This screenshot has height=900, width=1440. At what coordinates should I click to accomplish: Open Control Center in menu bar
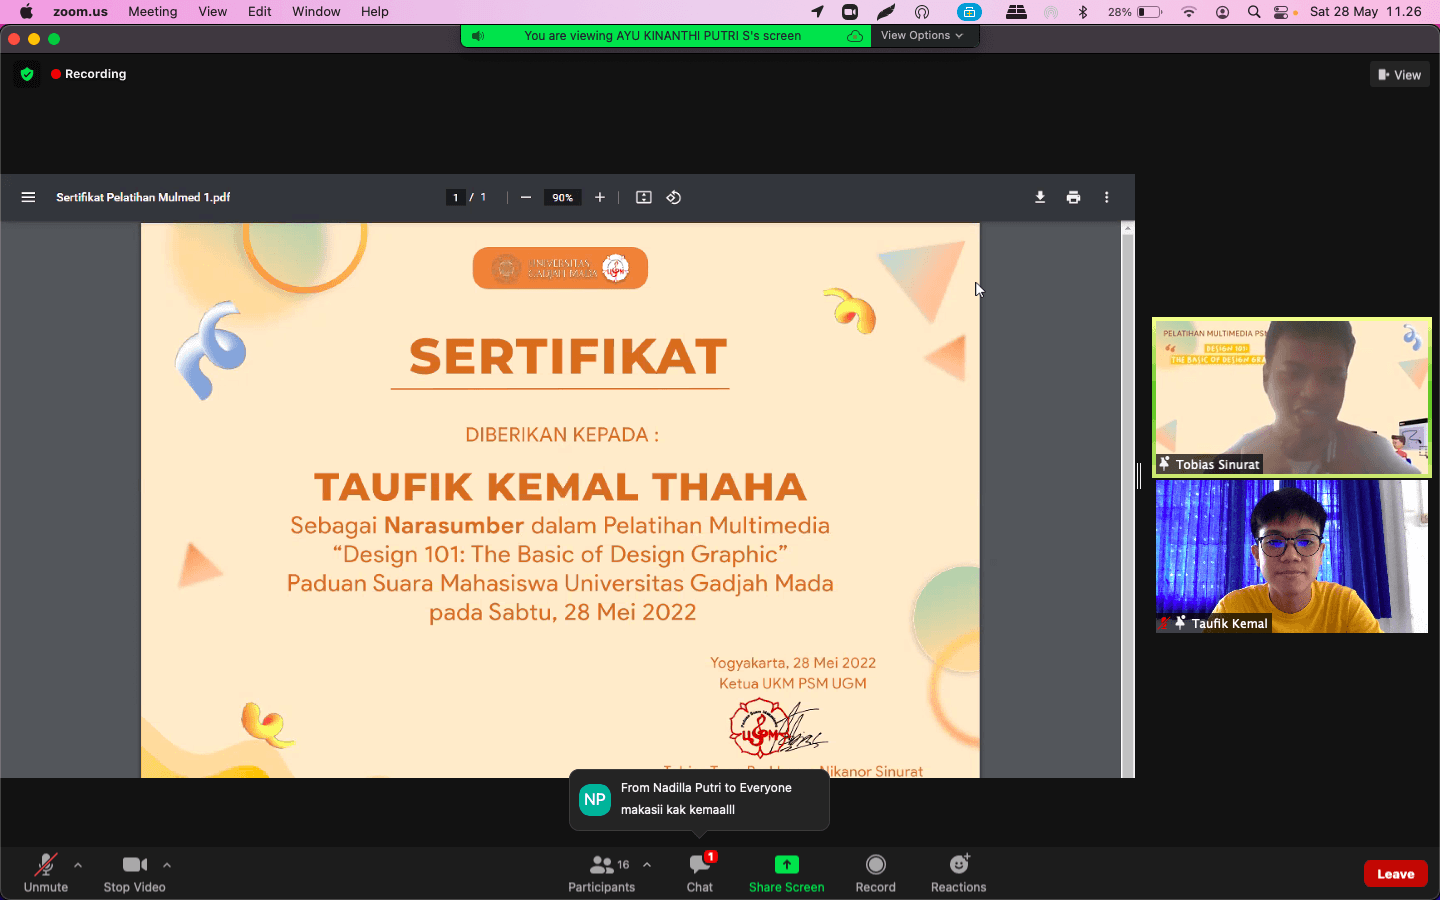1281,12
